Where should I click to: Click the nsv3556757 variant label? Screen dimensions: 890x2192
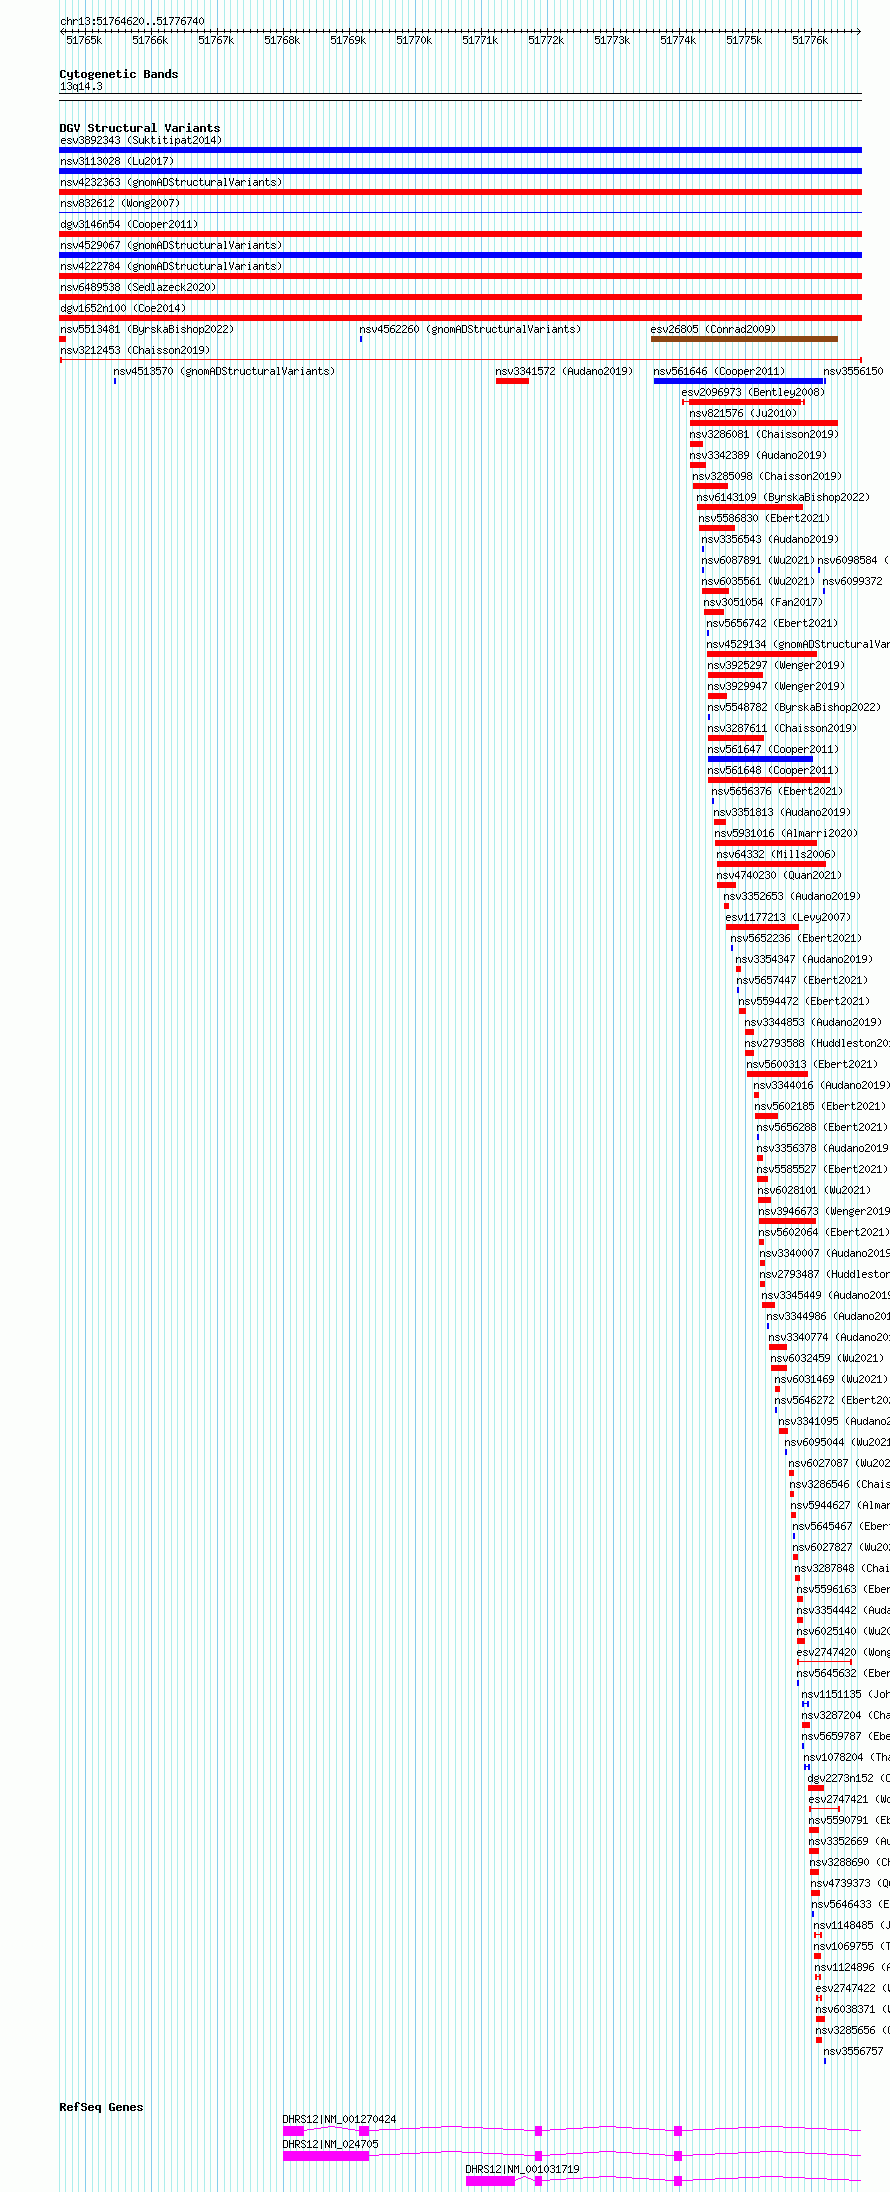(x=854, y=2051)
